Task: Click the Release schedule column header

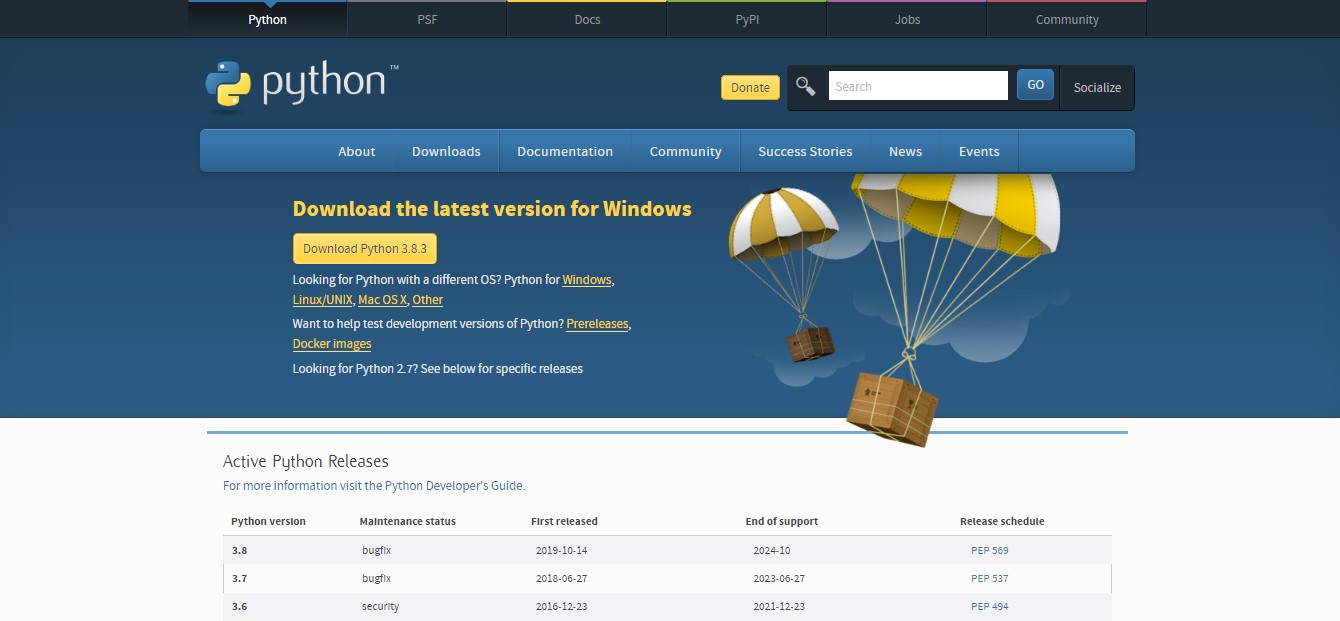Action: coord(1002,522)
